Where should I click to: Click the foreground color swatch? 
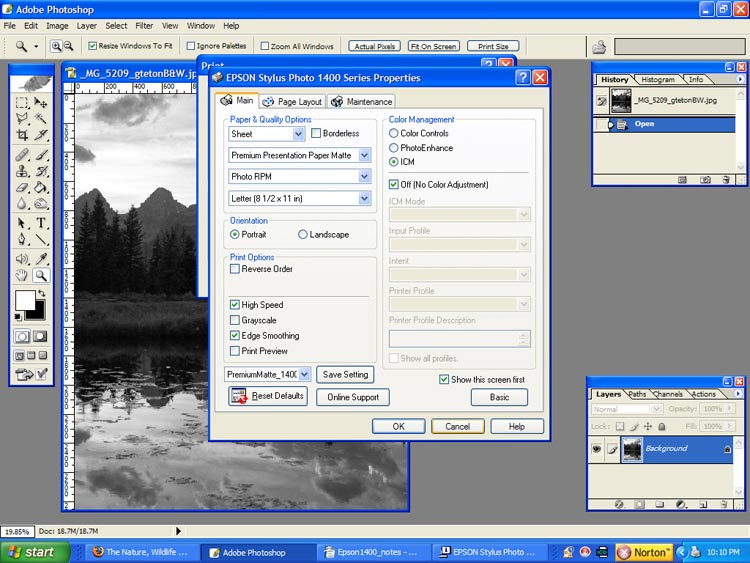[25, 301]
